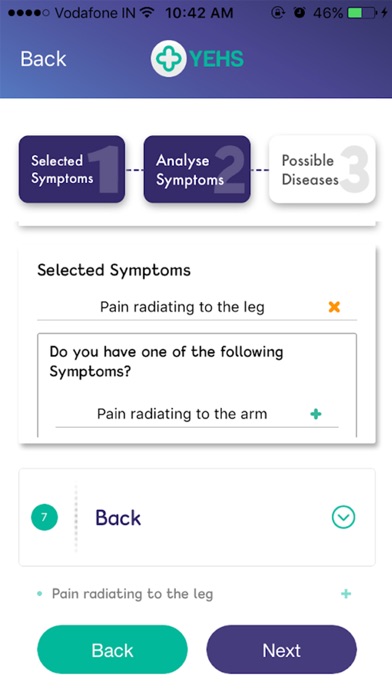Remove Pain radiating to the leg symptom

tap(334, 307)
